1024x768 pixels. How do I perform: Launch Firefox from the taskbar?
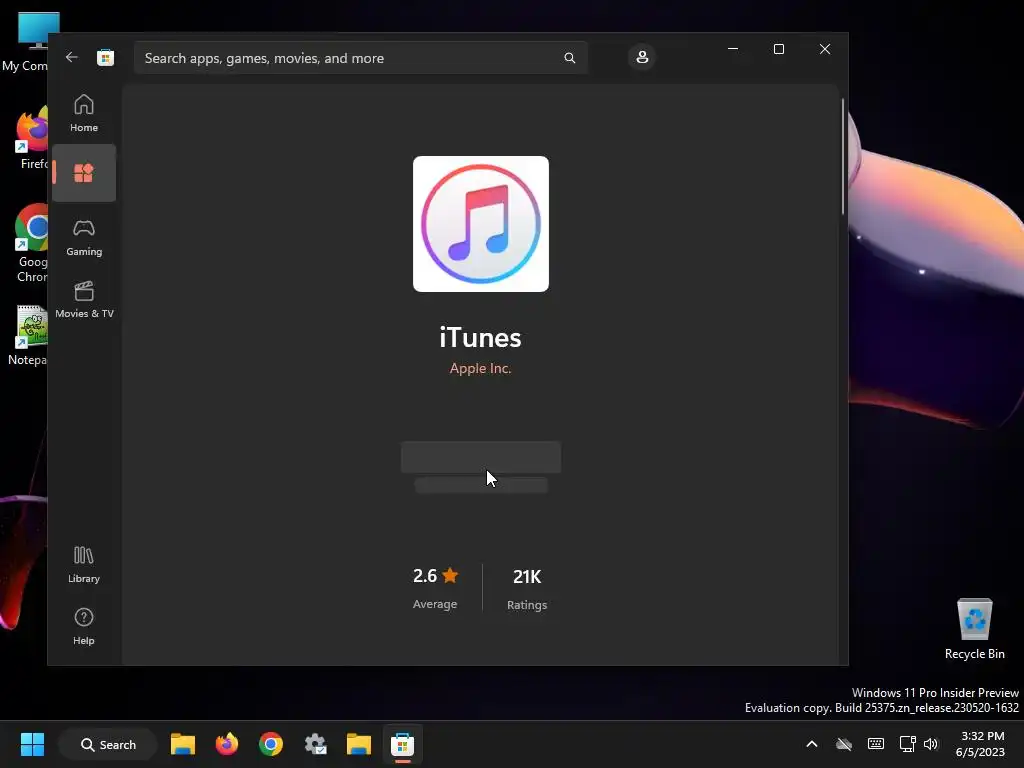[227, 744]
